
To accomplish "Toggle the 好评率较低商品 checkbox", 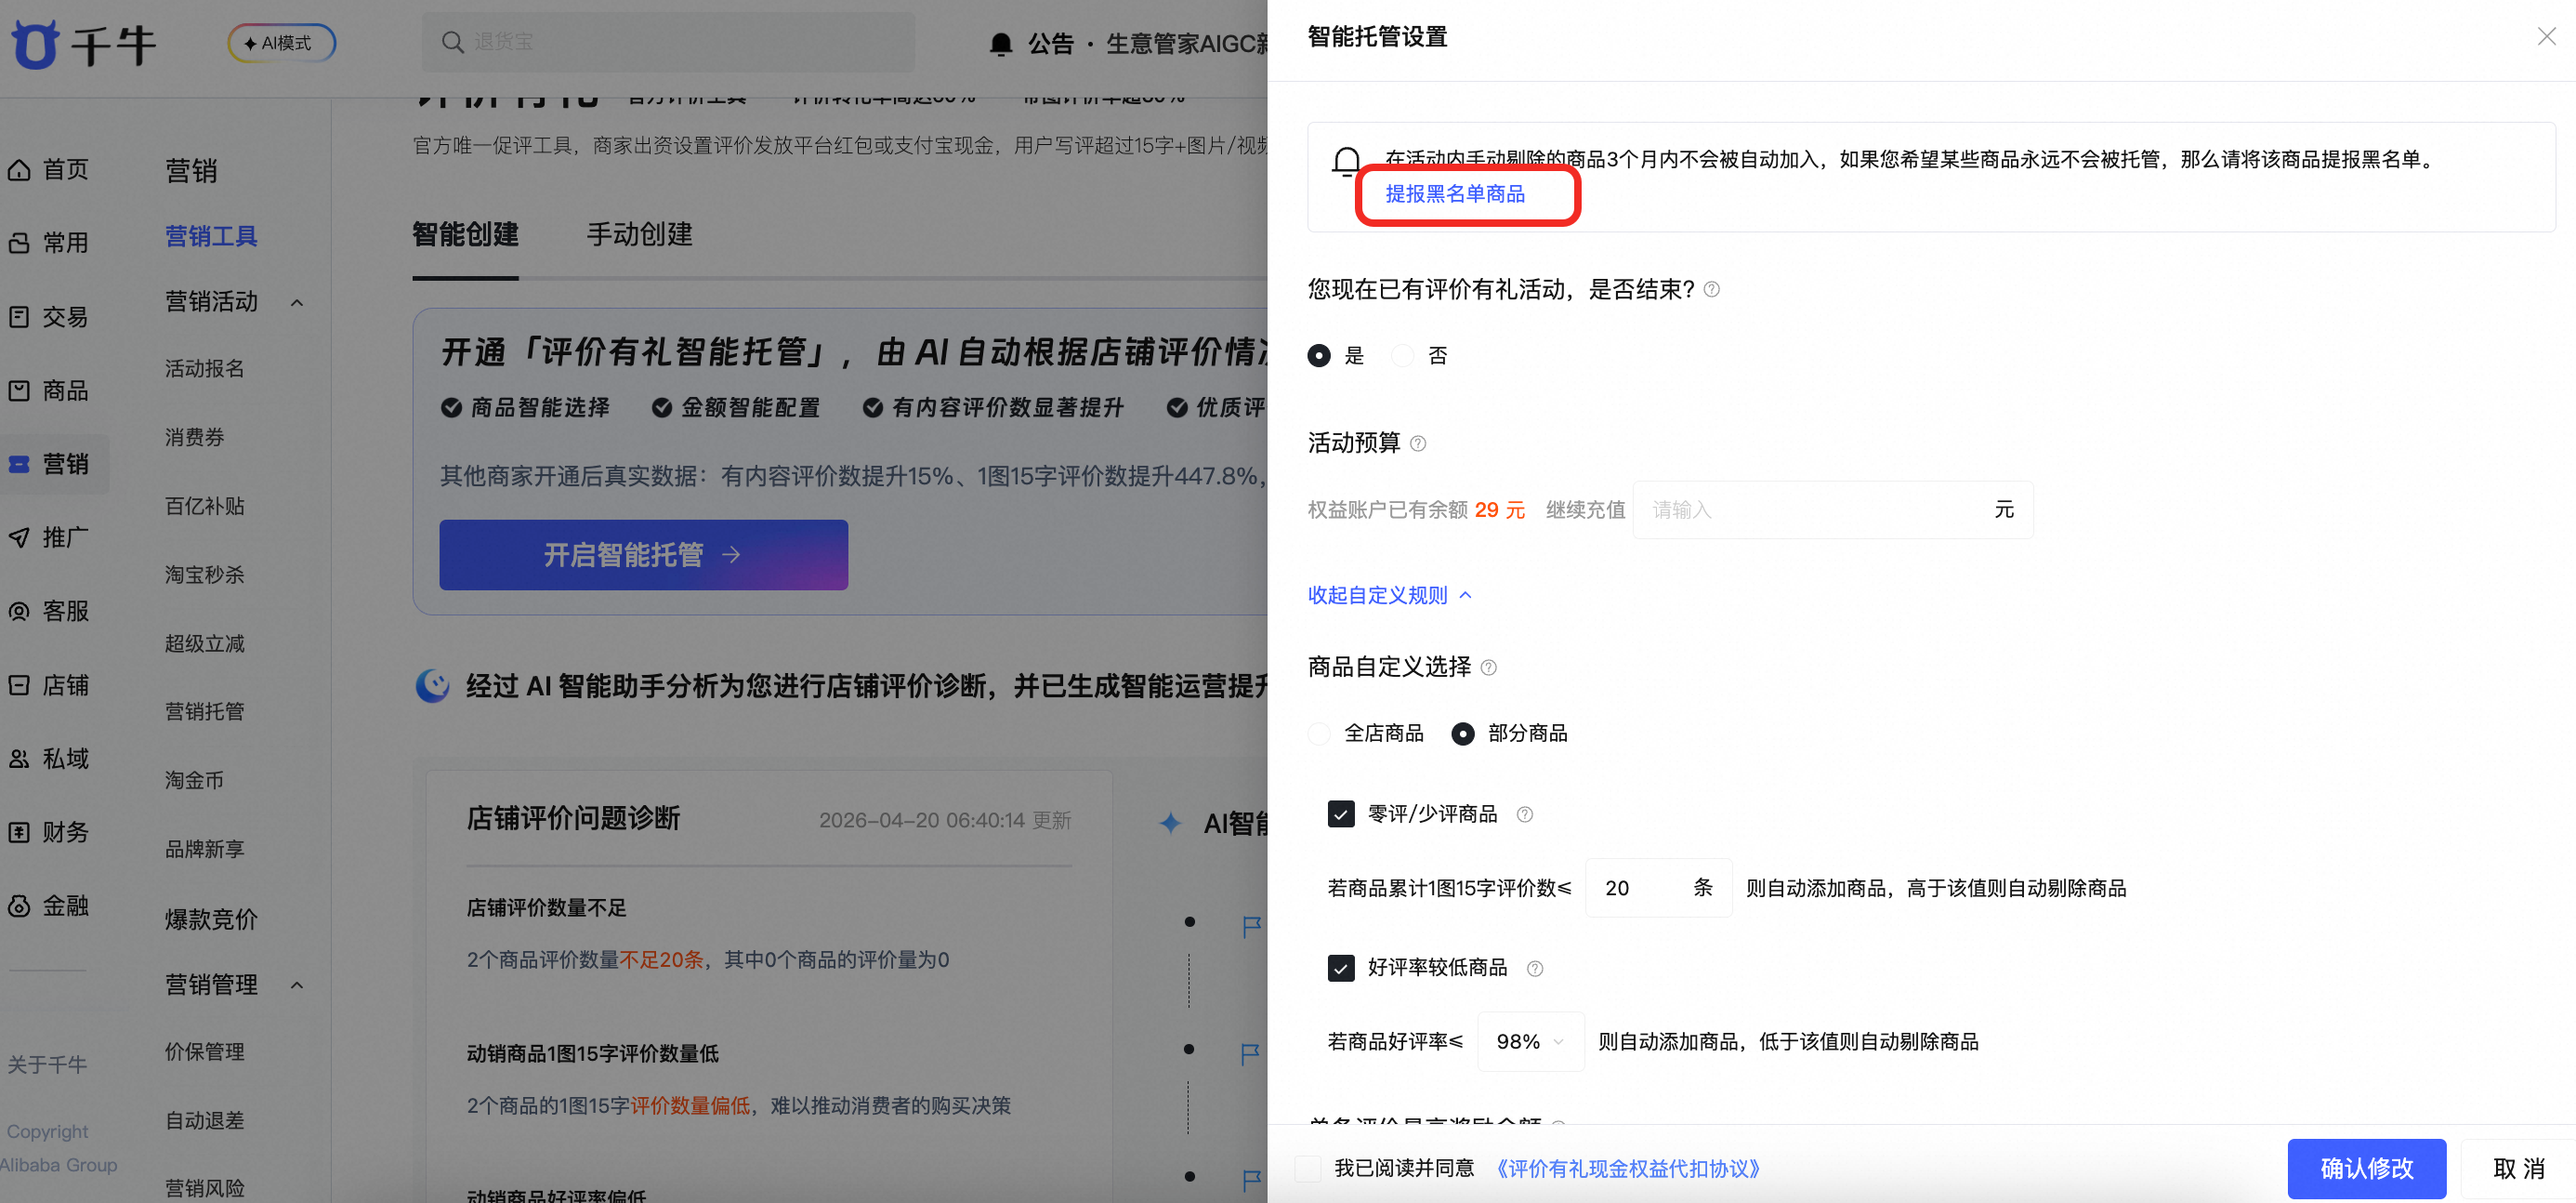I will pos(1341,968).
